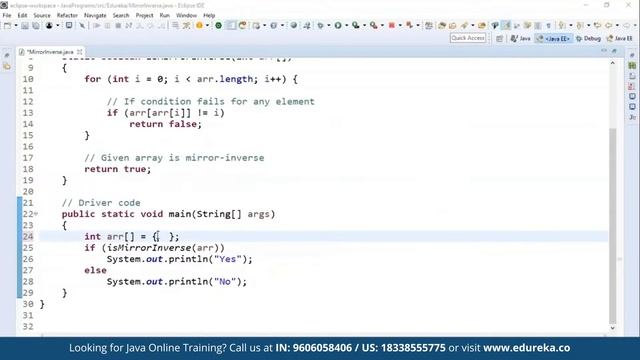Open the Edit menu
Image resolution: width=640 pixels, height=360 pixels.
point(22,16)
